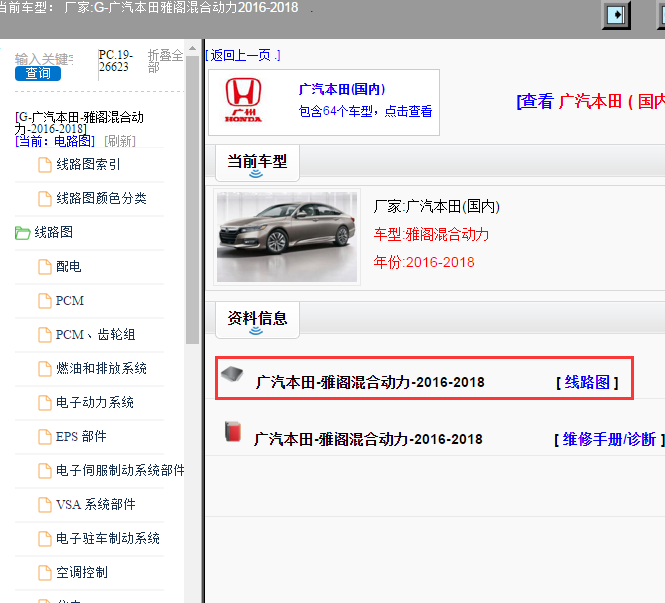Image resolution: width=665 pixels, height=603 pixels.
Task: Open 燃油和排放系统 tree item
Action: [x=101, y=368]
